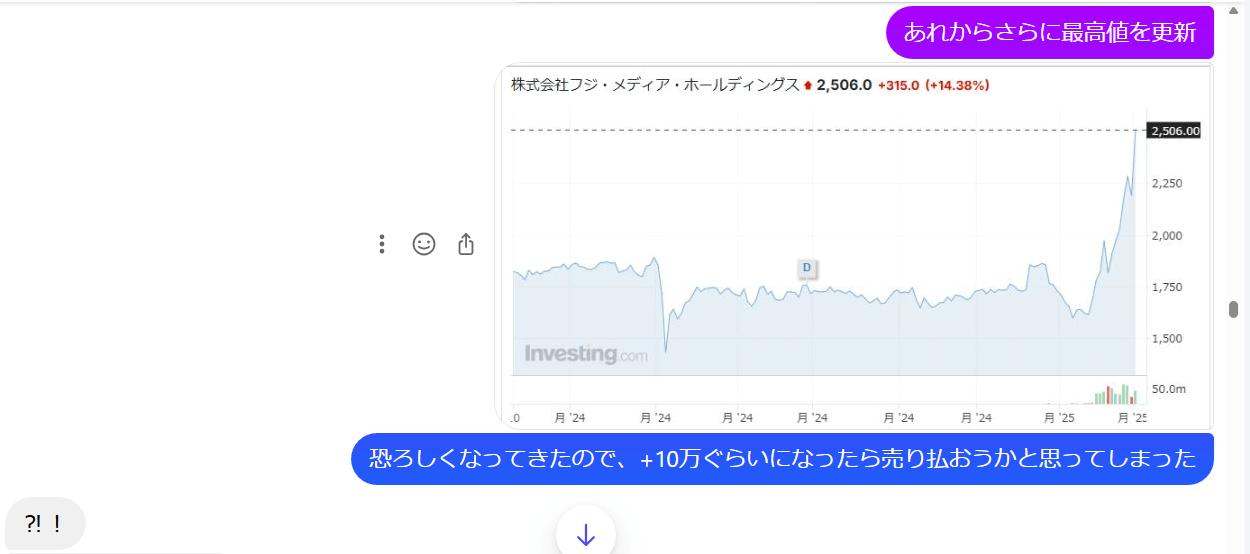The image size is (1250, 554).
Task: Click the red up-arrow price indicator
Action: [x=808, y=86]
